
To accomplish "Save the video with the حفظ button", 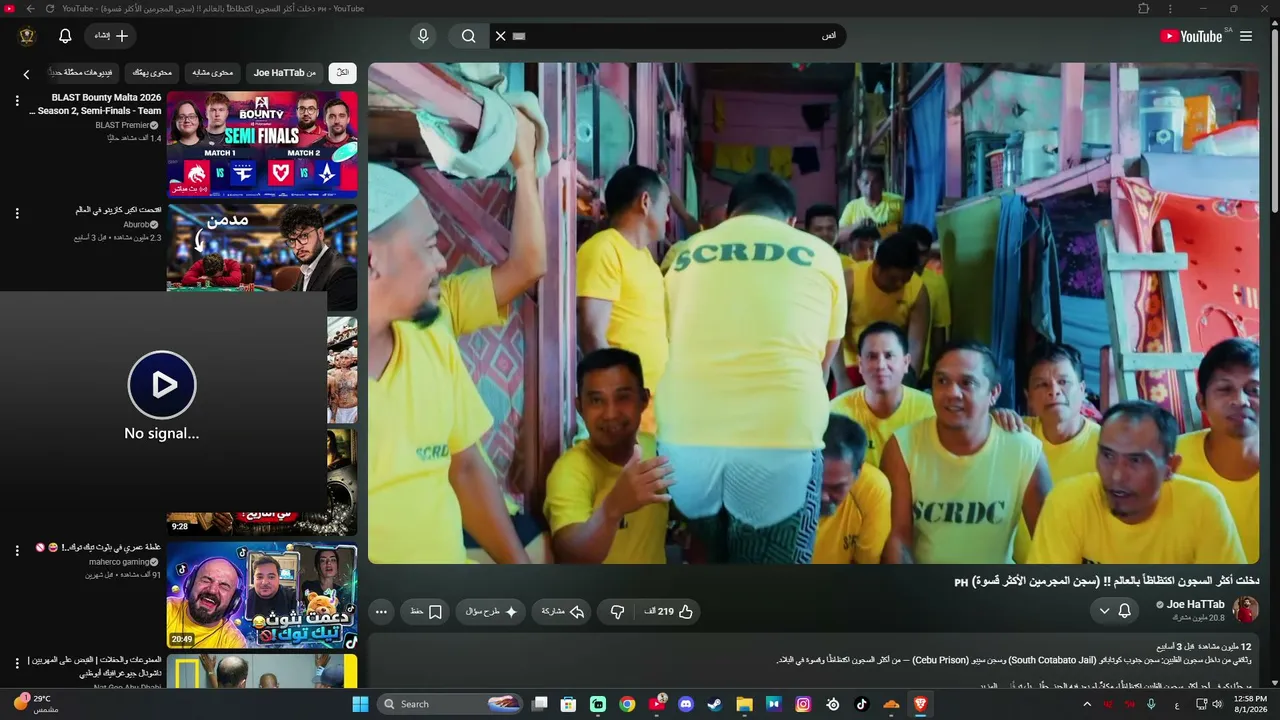I will [426, 611].
